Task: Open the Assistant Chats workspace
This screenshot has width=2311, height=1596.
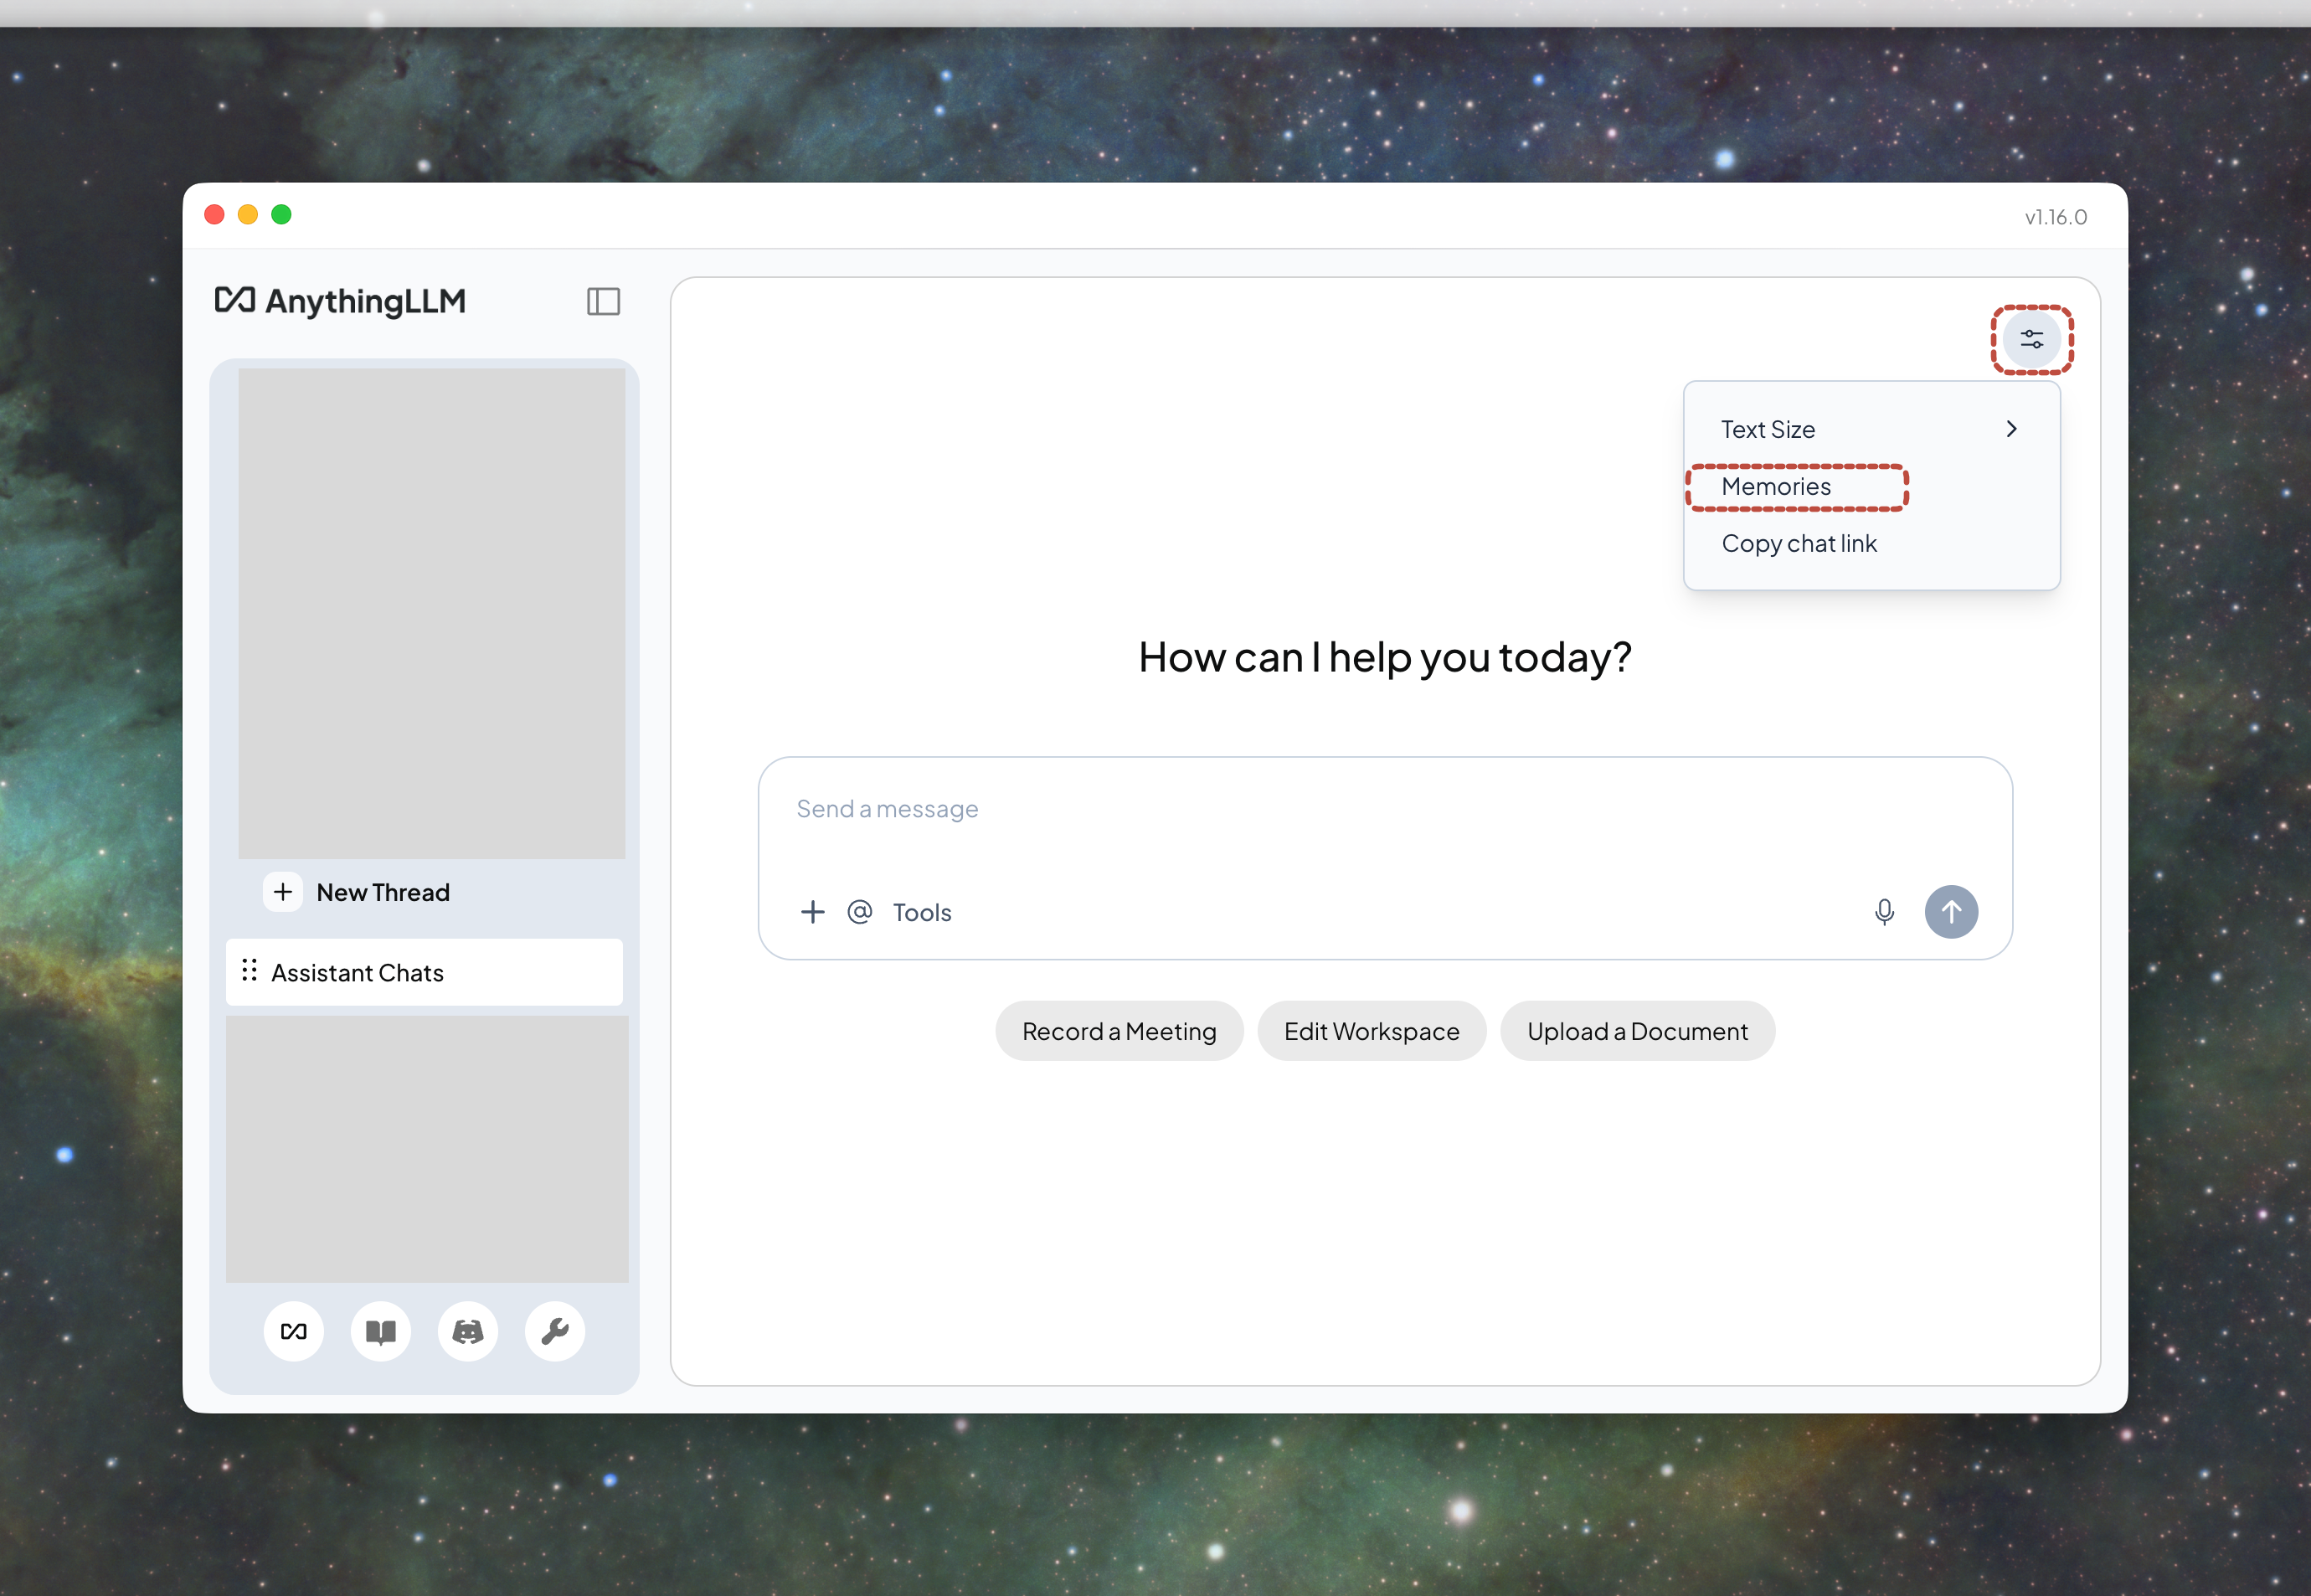Action: tap(424, 972)
